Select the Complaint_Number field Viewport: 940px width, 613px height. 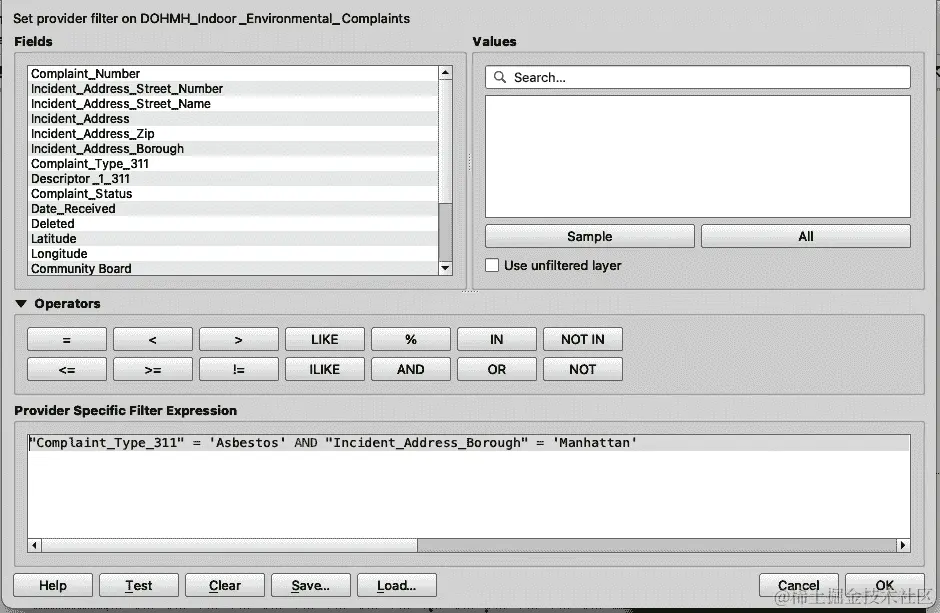click(x=233, y=73)
